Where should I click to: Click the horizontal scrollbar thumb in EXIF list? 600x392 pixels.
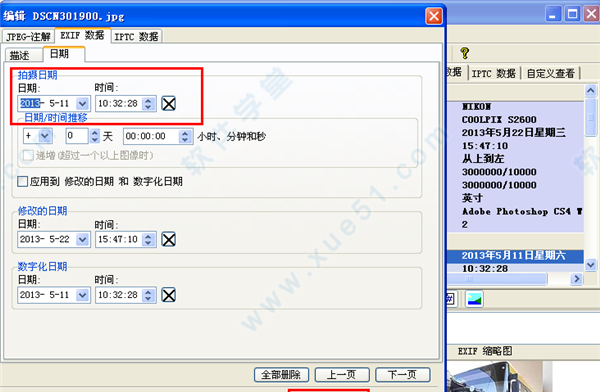tap(496, 279)
